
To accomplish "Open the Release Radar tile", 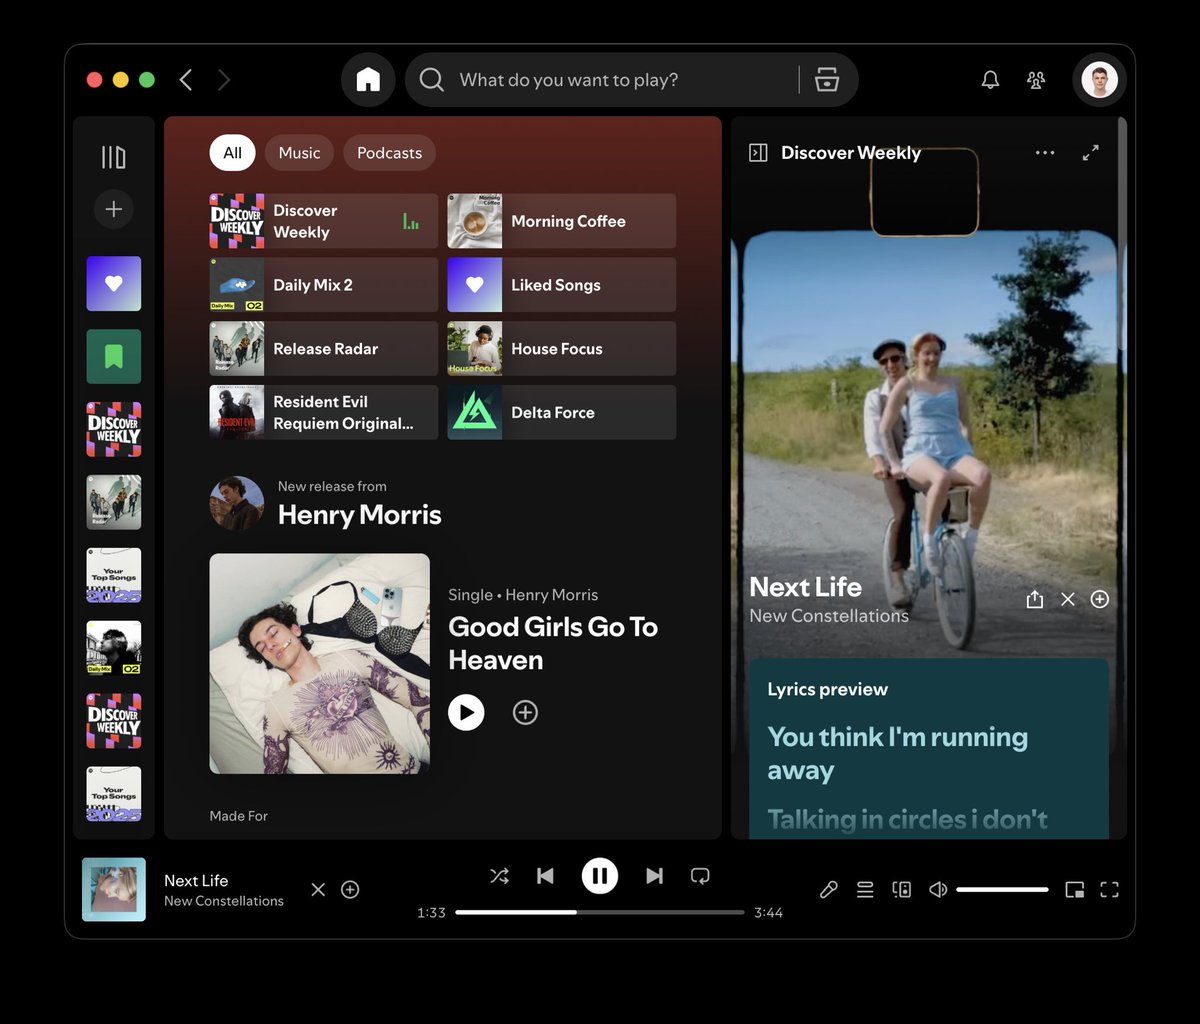I will 324,349.
